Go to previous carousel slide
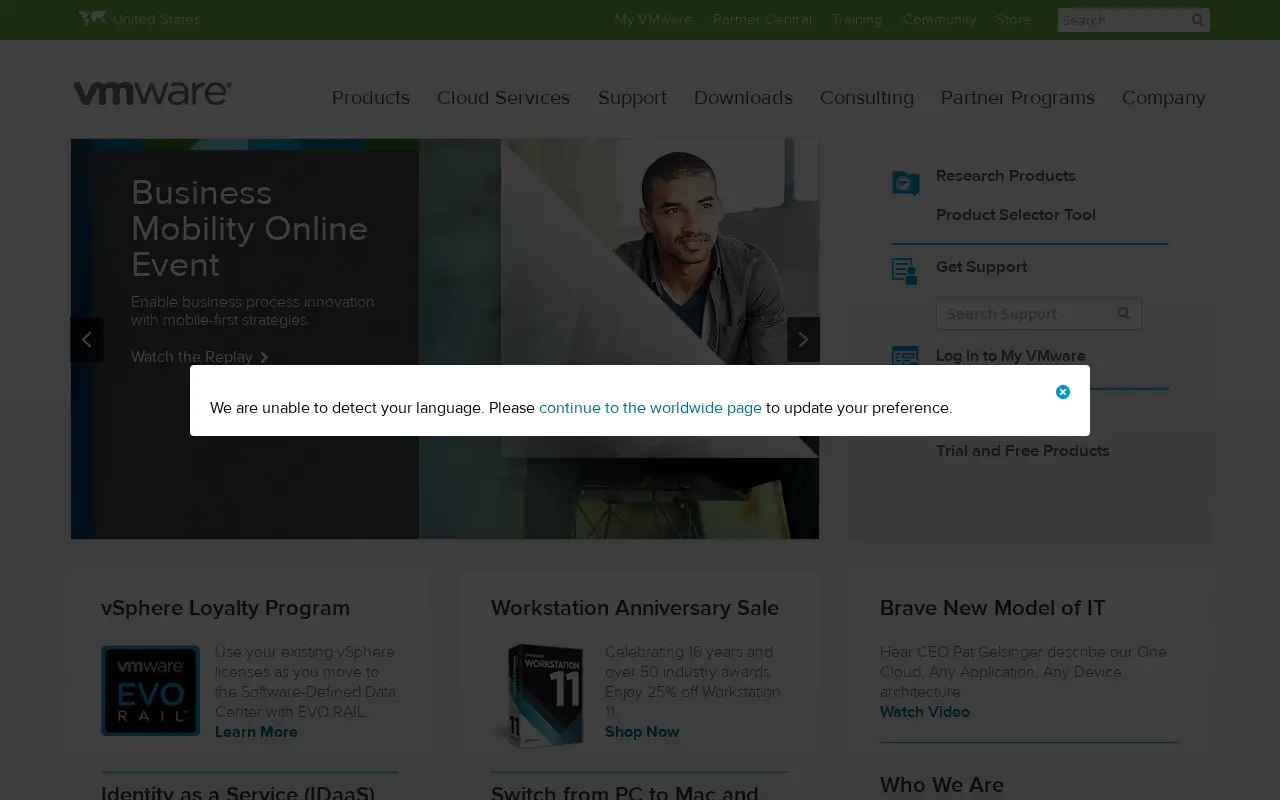The height and width of the screenshot is (800, 1280). [87, 339]
